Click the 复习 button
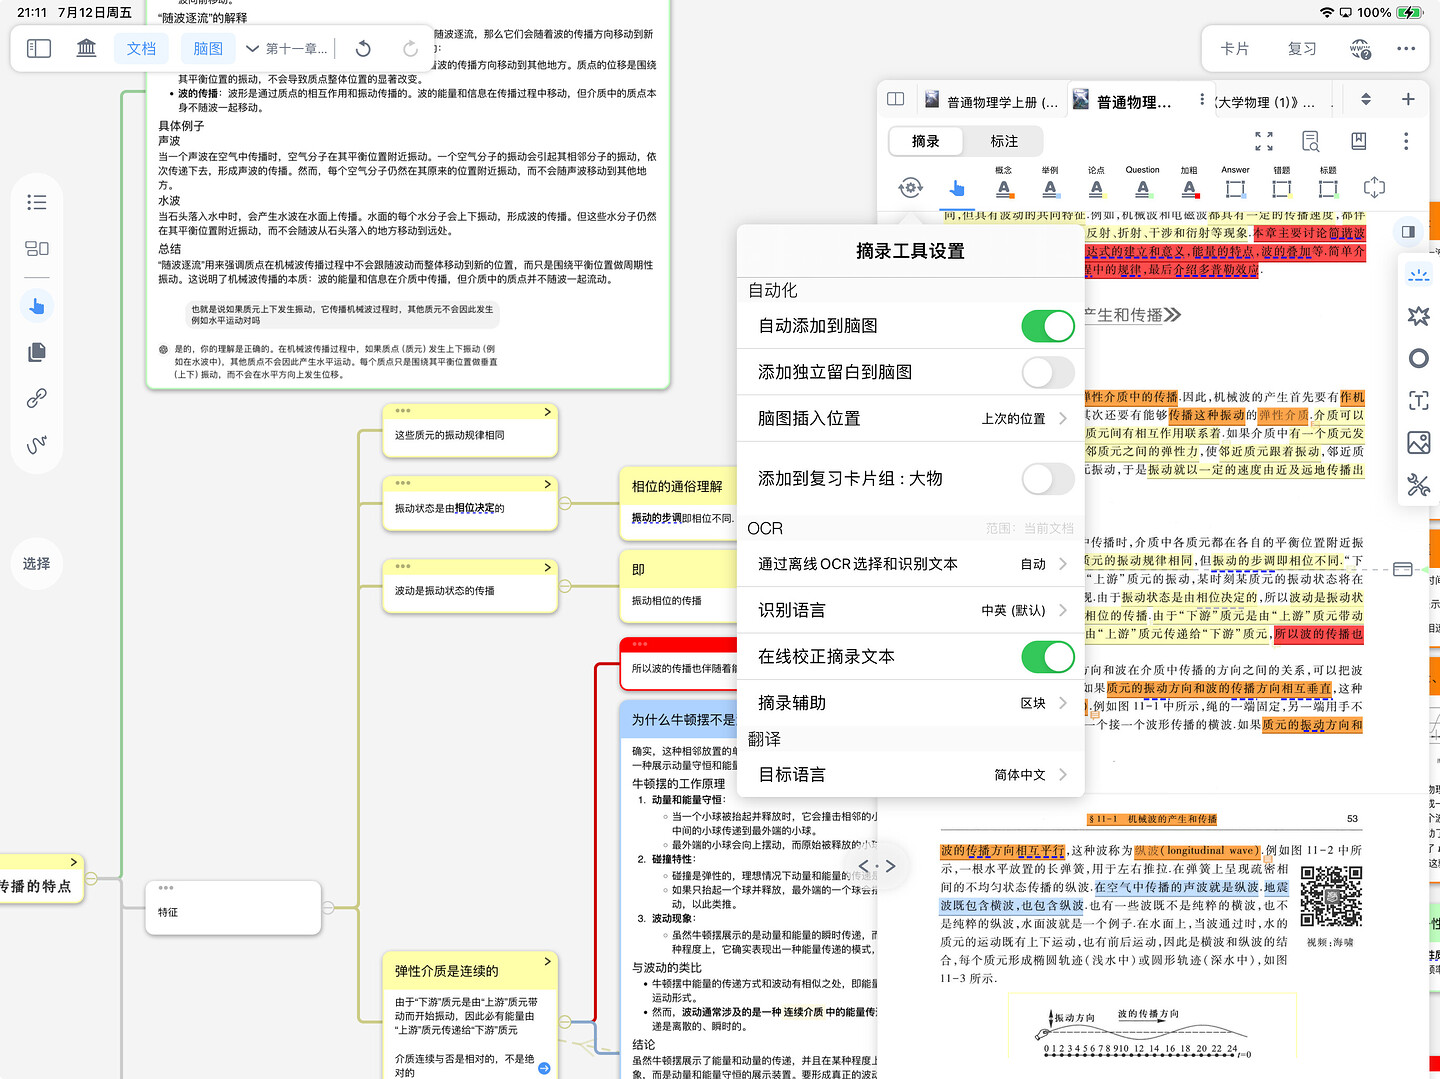This screenshot has height=1079, width=1440. pyautogui.click(x=1302, y=48)
